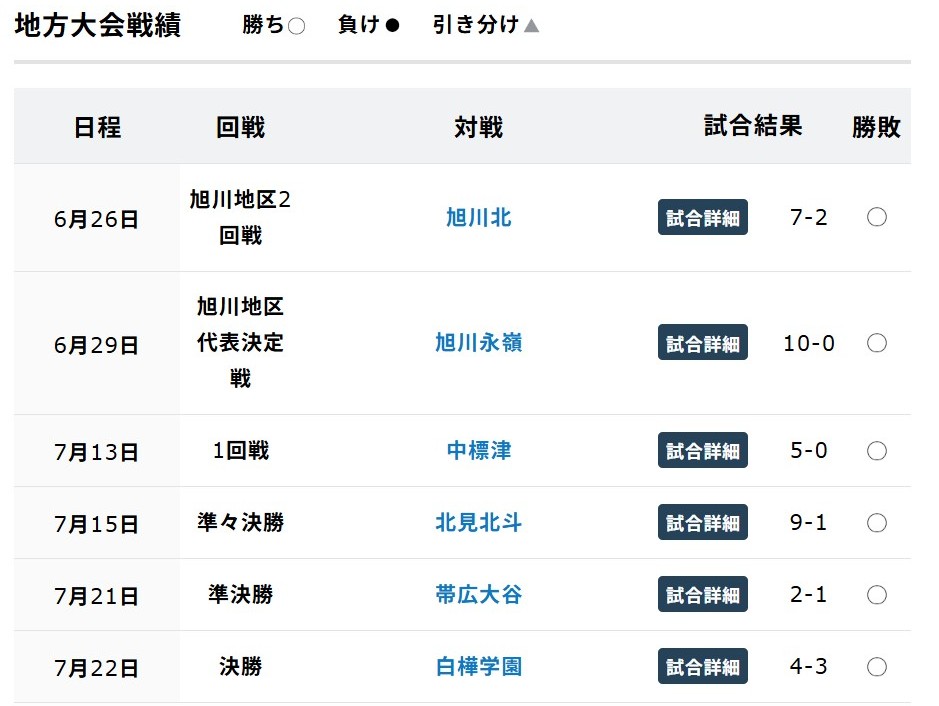Click the 負け legend black dot
This screenshot has width=939, height=706.
392,25
